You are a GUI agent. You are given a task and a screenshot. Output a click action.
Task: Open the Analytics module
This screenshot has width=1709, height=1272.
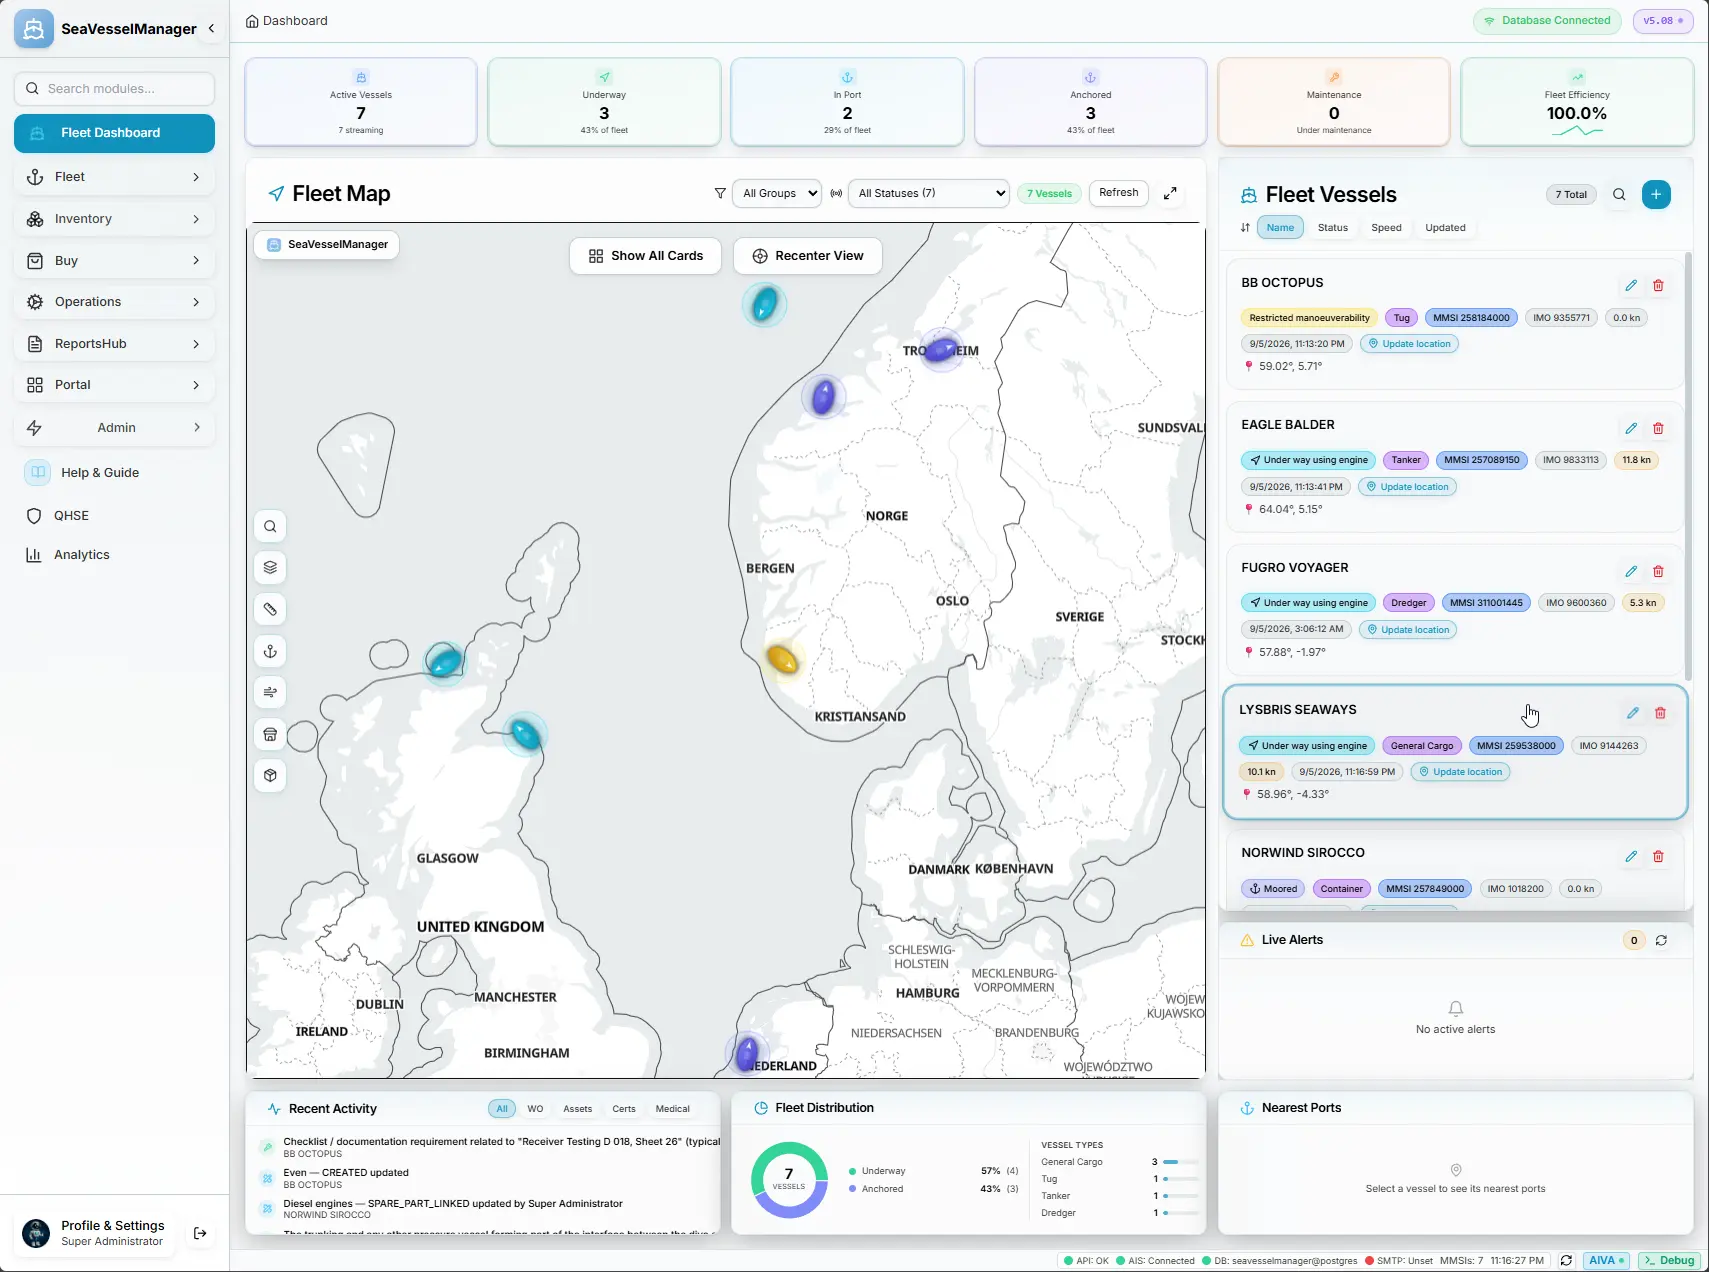click(114, 555)
